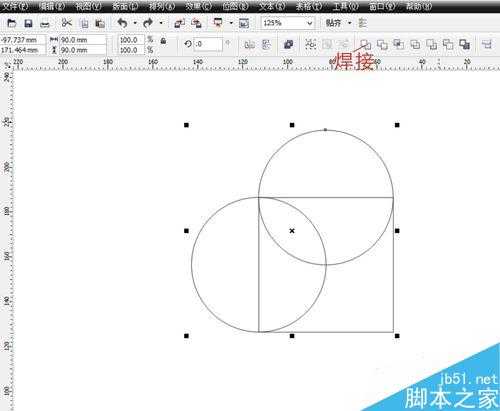Click the Paste clipboard icon
This screenshot has height=411, width=500.
(100, 23)
